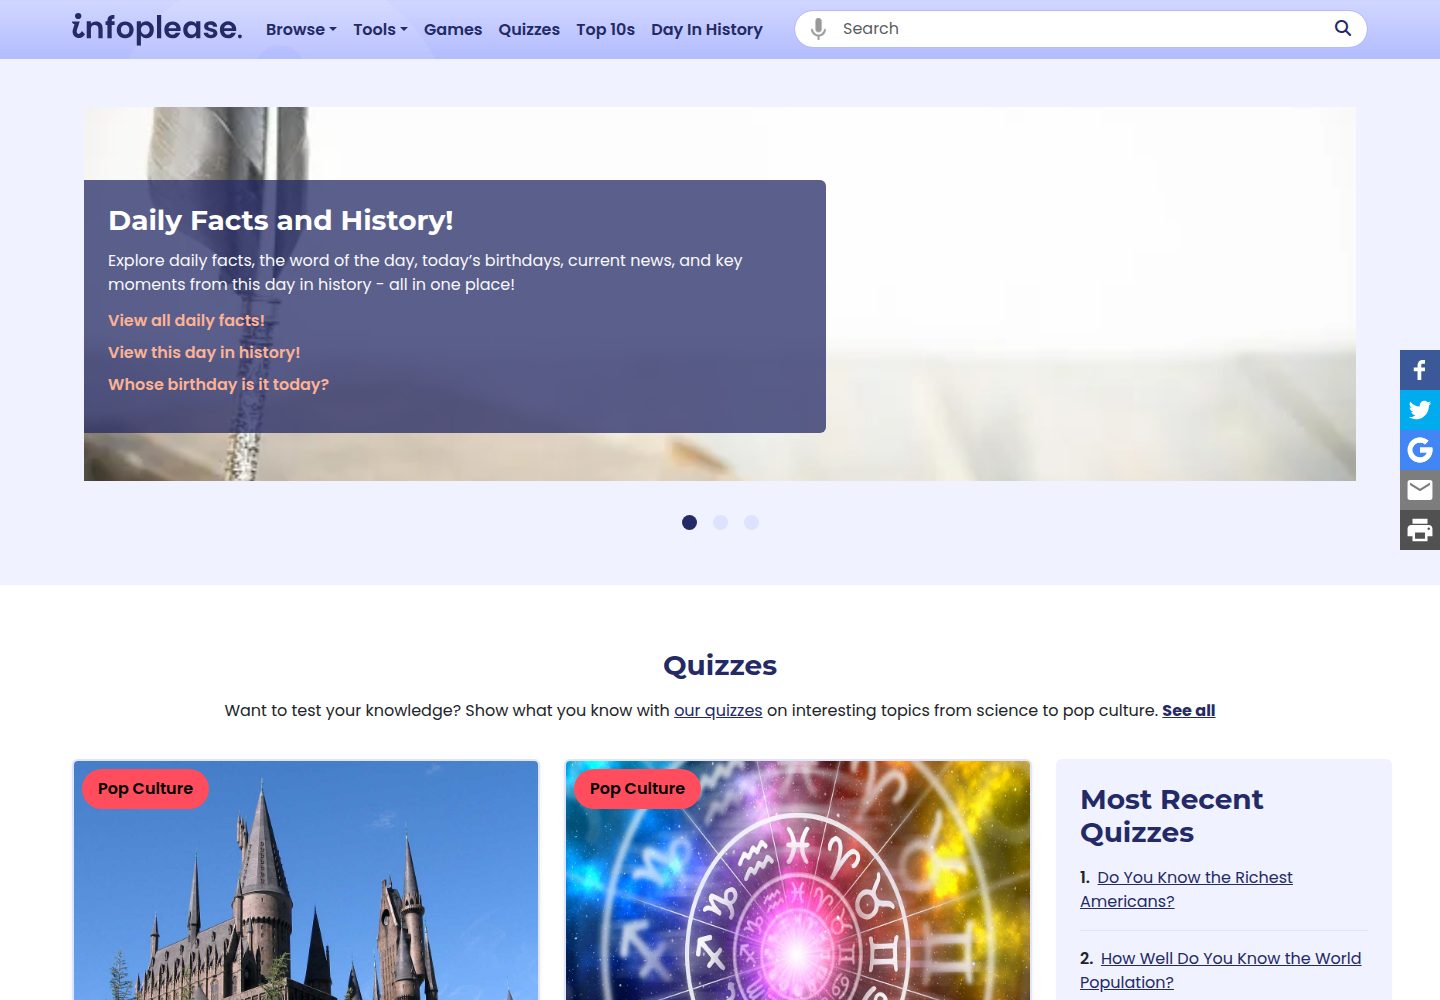Click the infoplease logo
Screen dimensions: 1440x1000
(x=157, y=28)
